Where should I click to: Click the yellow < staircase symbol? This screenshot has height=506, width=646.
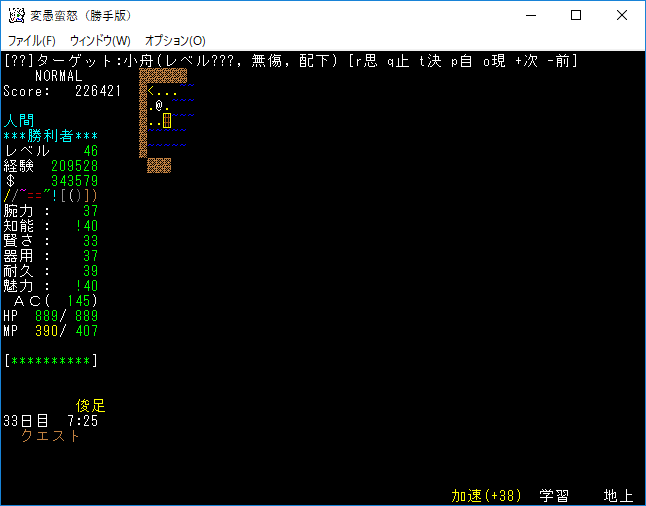[151, 91]
